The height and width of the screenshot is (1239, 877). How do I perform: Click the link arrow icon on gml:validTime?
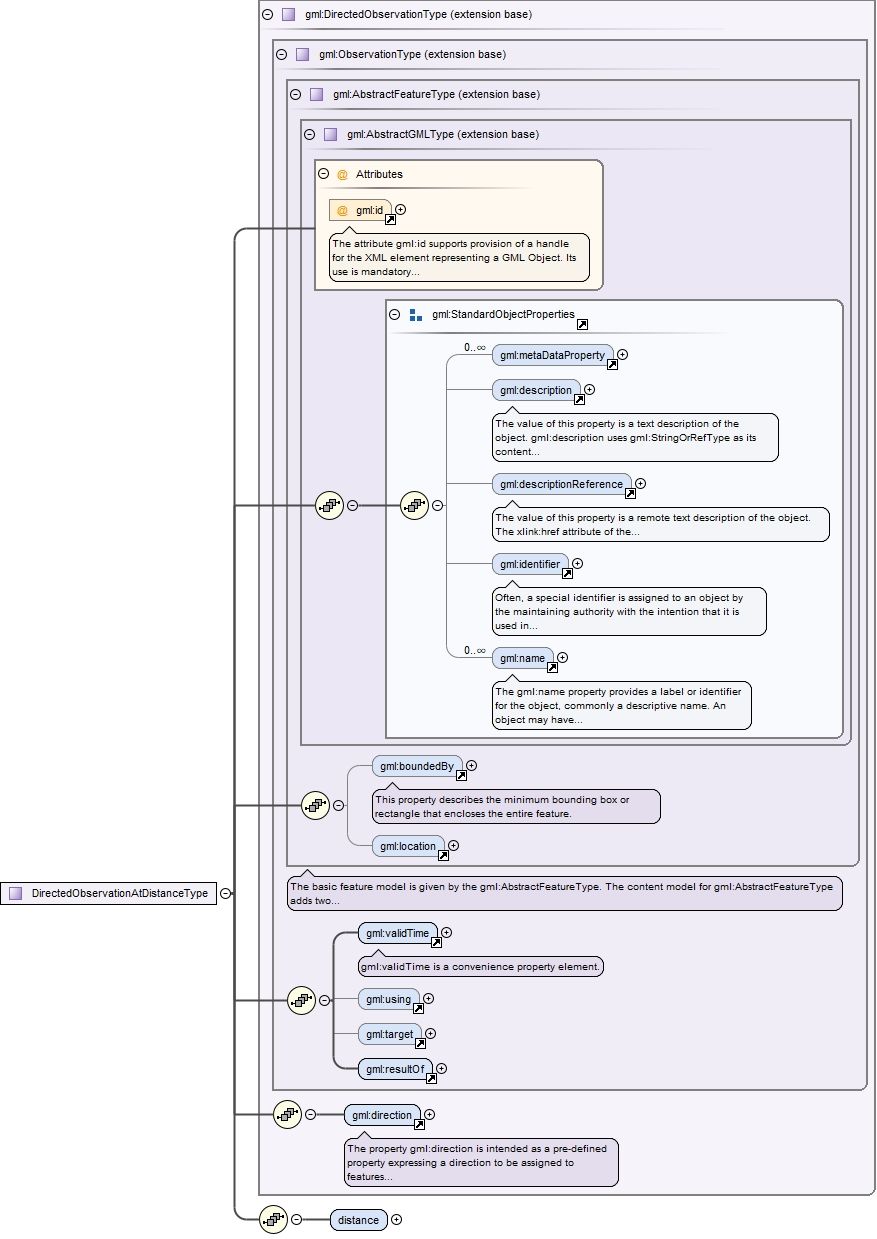point(435,942)
